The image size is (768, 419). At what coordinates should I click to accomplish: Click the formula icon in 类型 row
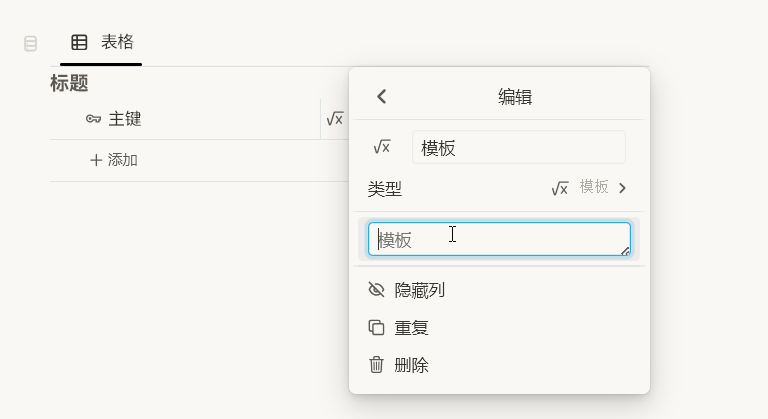(560, 188)
